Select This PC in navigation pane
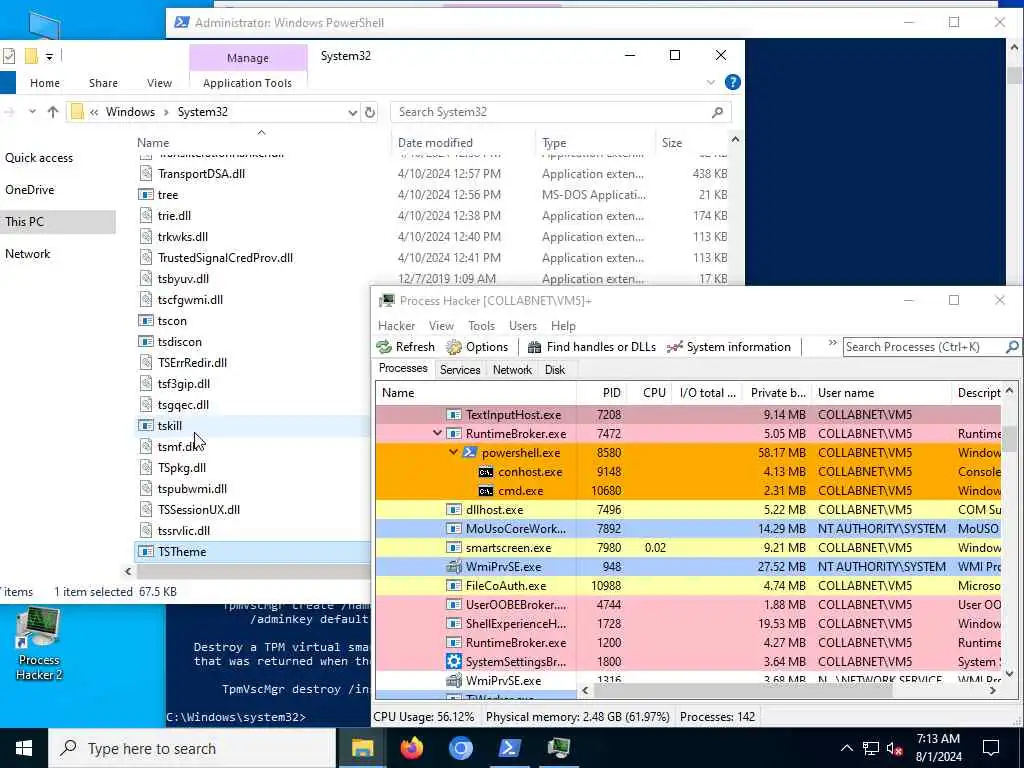This screenshot has height=768, width=1024. click(x=57, y=222)
